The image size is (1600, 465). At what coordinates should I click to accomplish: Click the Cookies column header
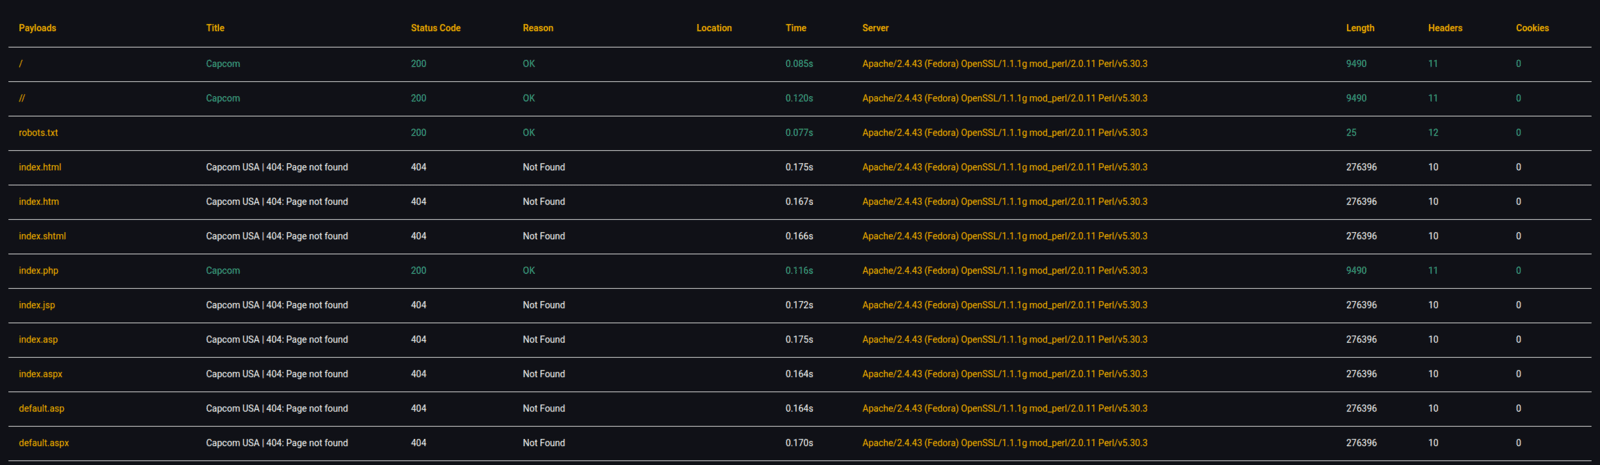coord(1532,28)
